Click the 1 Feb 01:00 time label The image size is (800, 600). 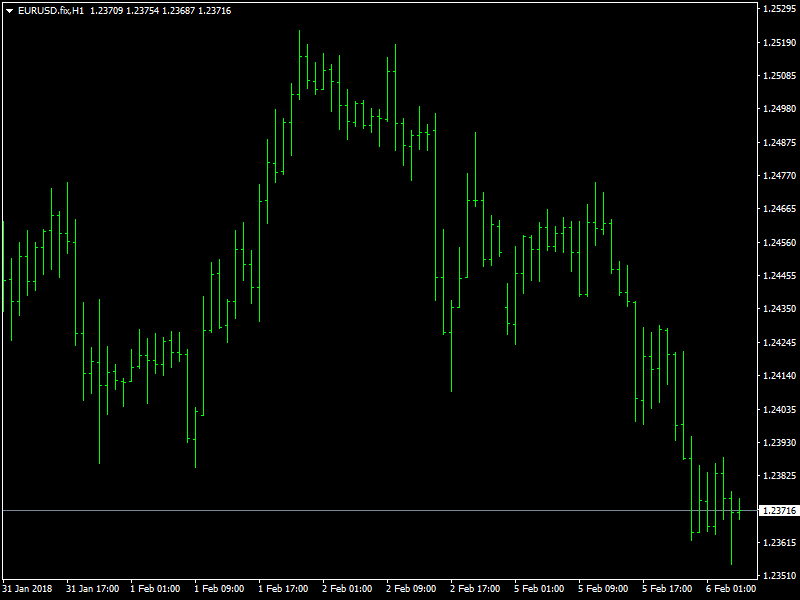tap(155, 589)
